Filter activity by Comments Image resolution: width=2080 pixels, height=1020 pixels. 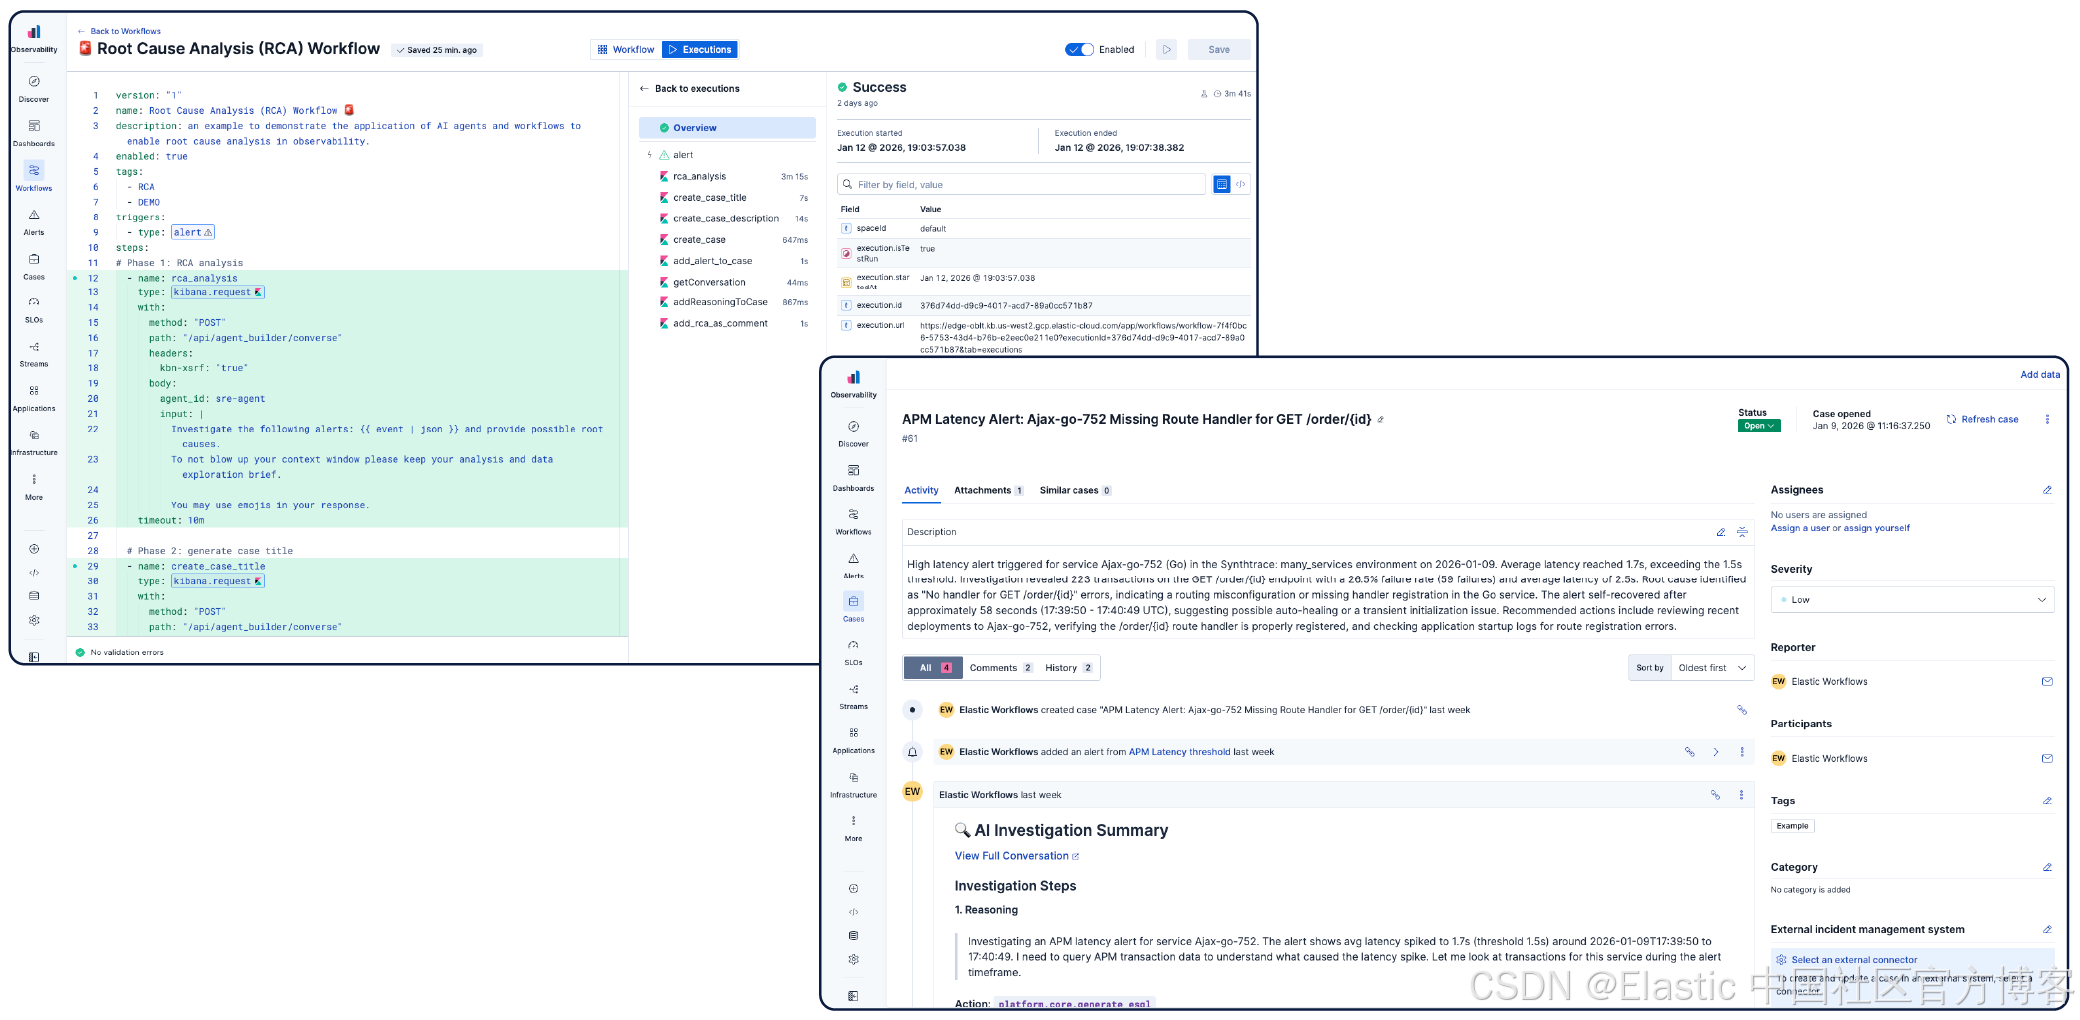(1000, 668)
